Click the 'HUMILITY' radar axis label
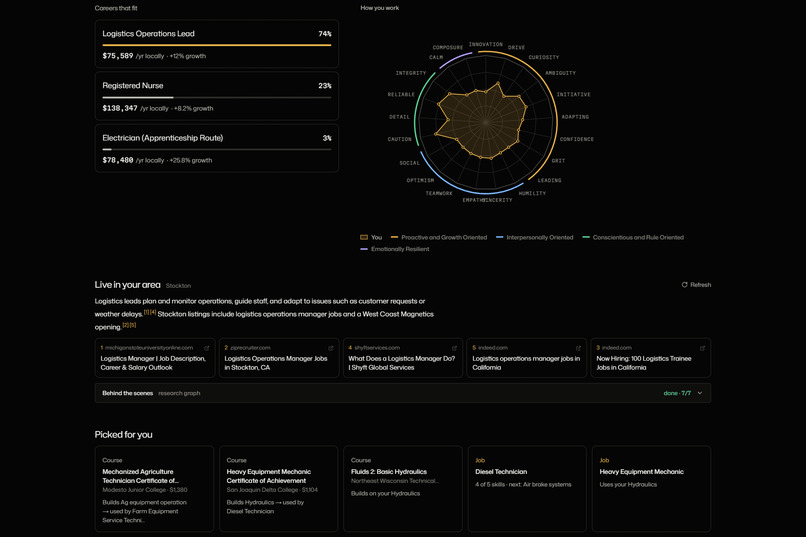Screen dimensions: 806x537 click(532, 193)
